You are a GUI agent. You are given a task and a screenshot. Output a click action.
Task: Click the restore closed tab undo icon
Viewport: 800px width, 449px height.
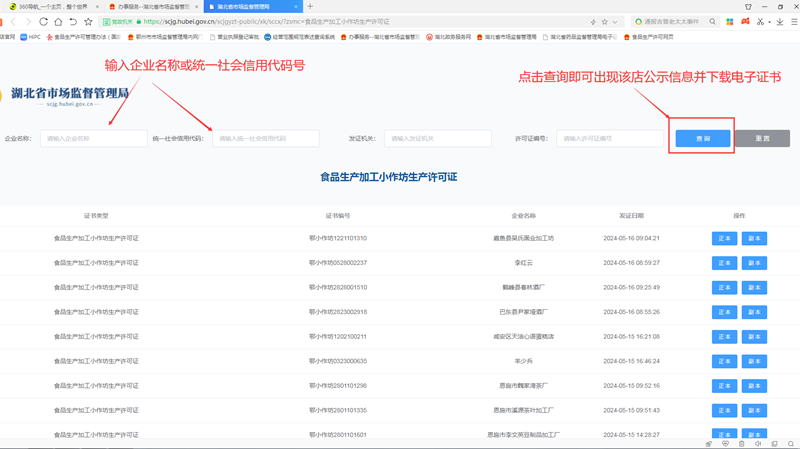pos(73,21)
